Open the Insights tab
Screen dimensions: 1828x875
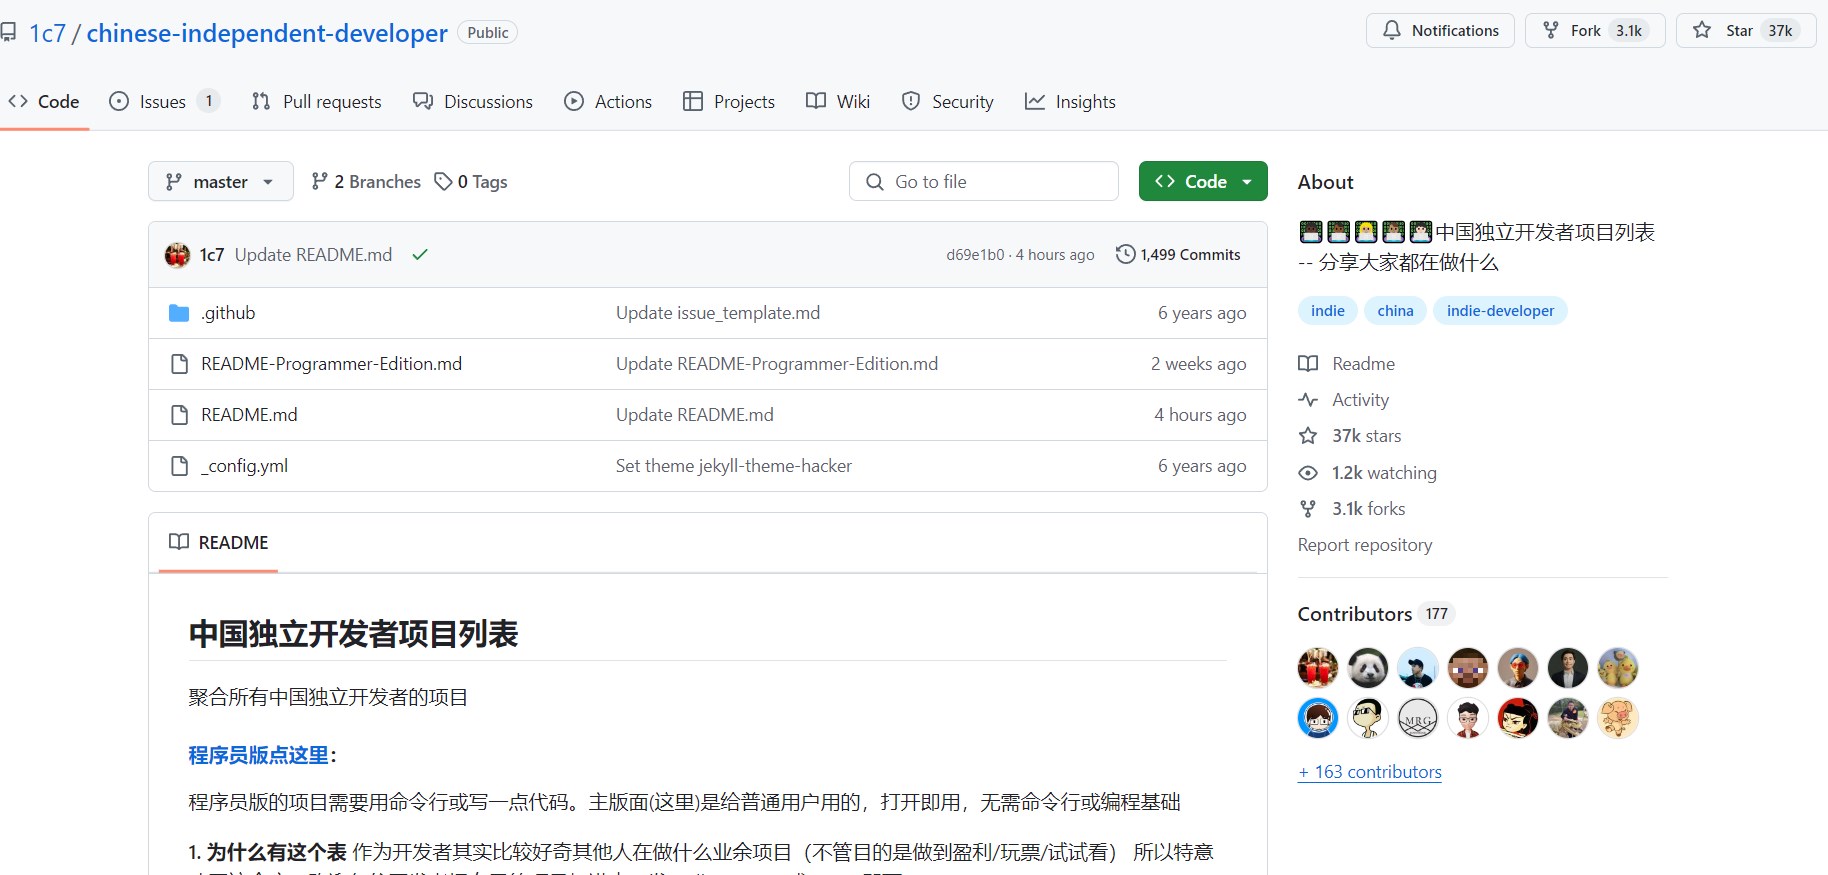click(1070, 101)
